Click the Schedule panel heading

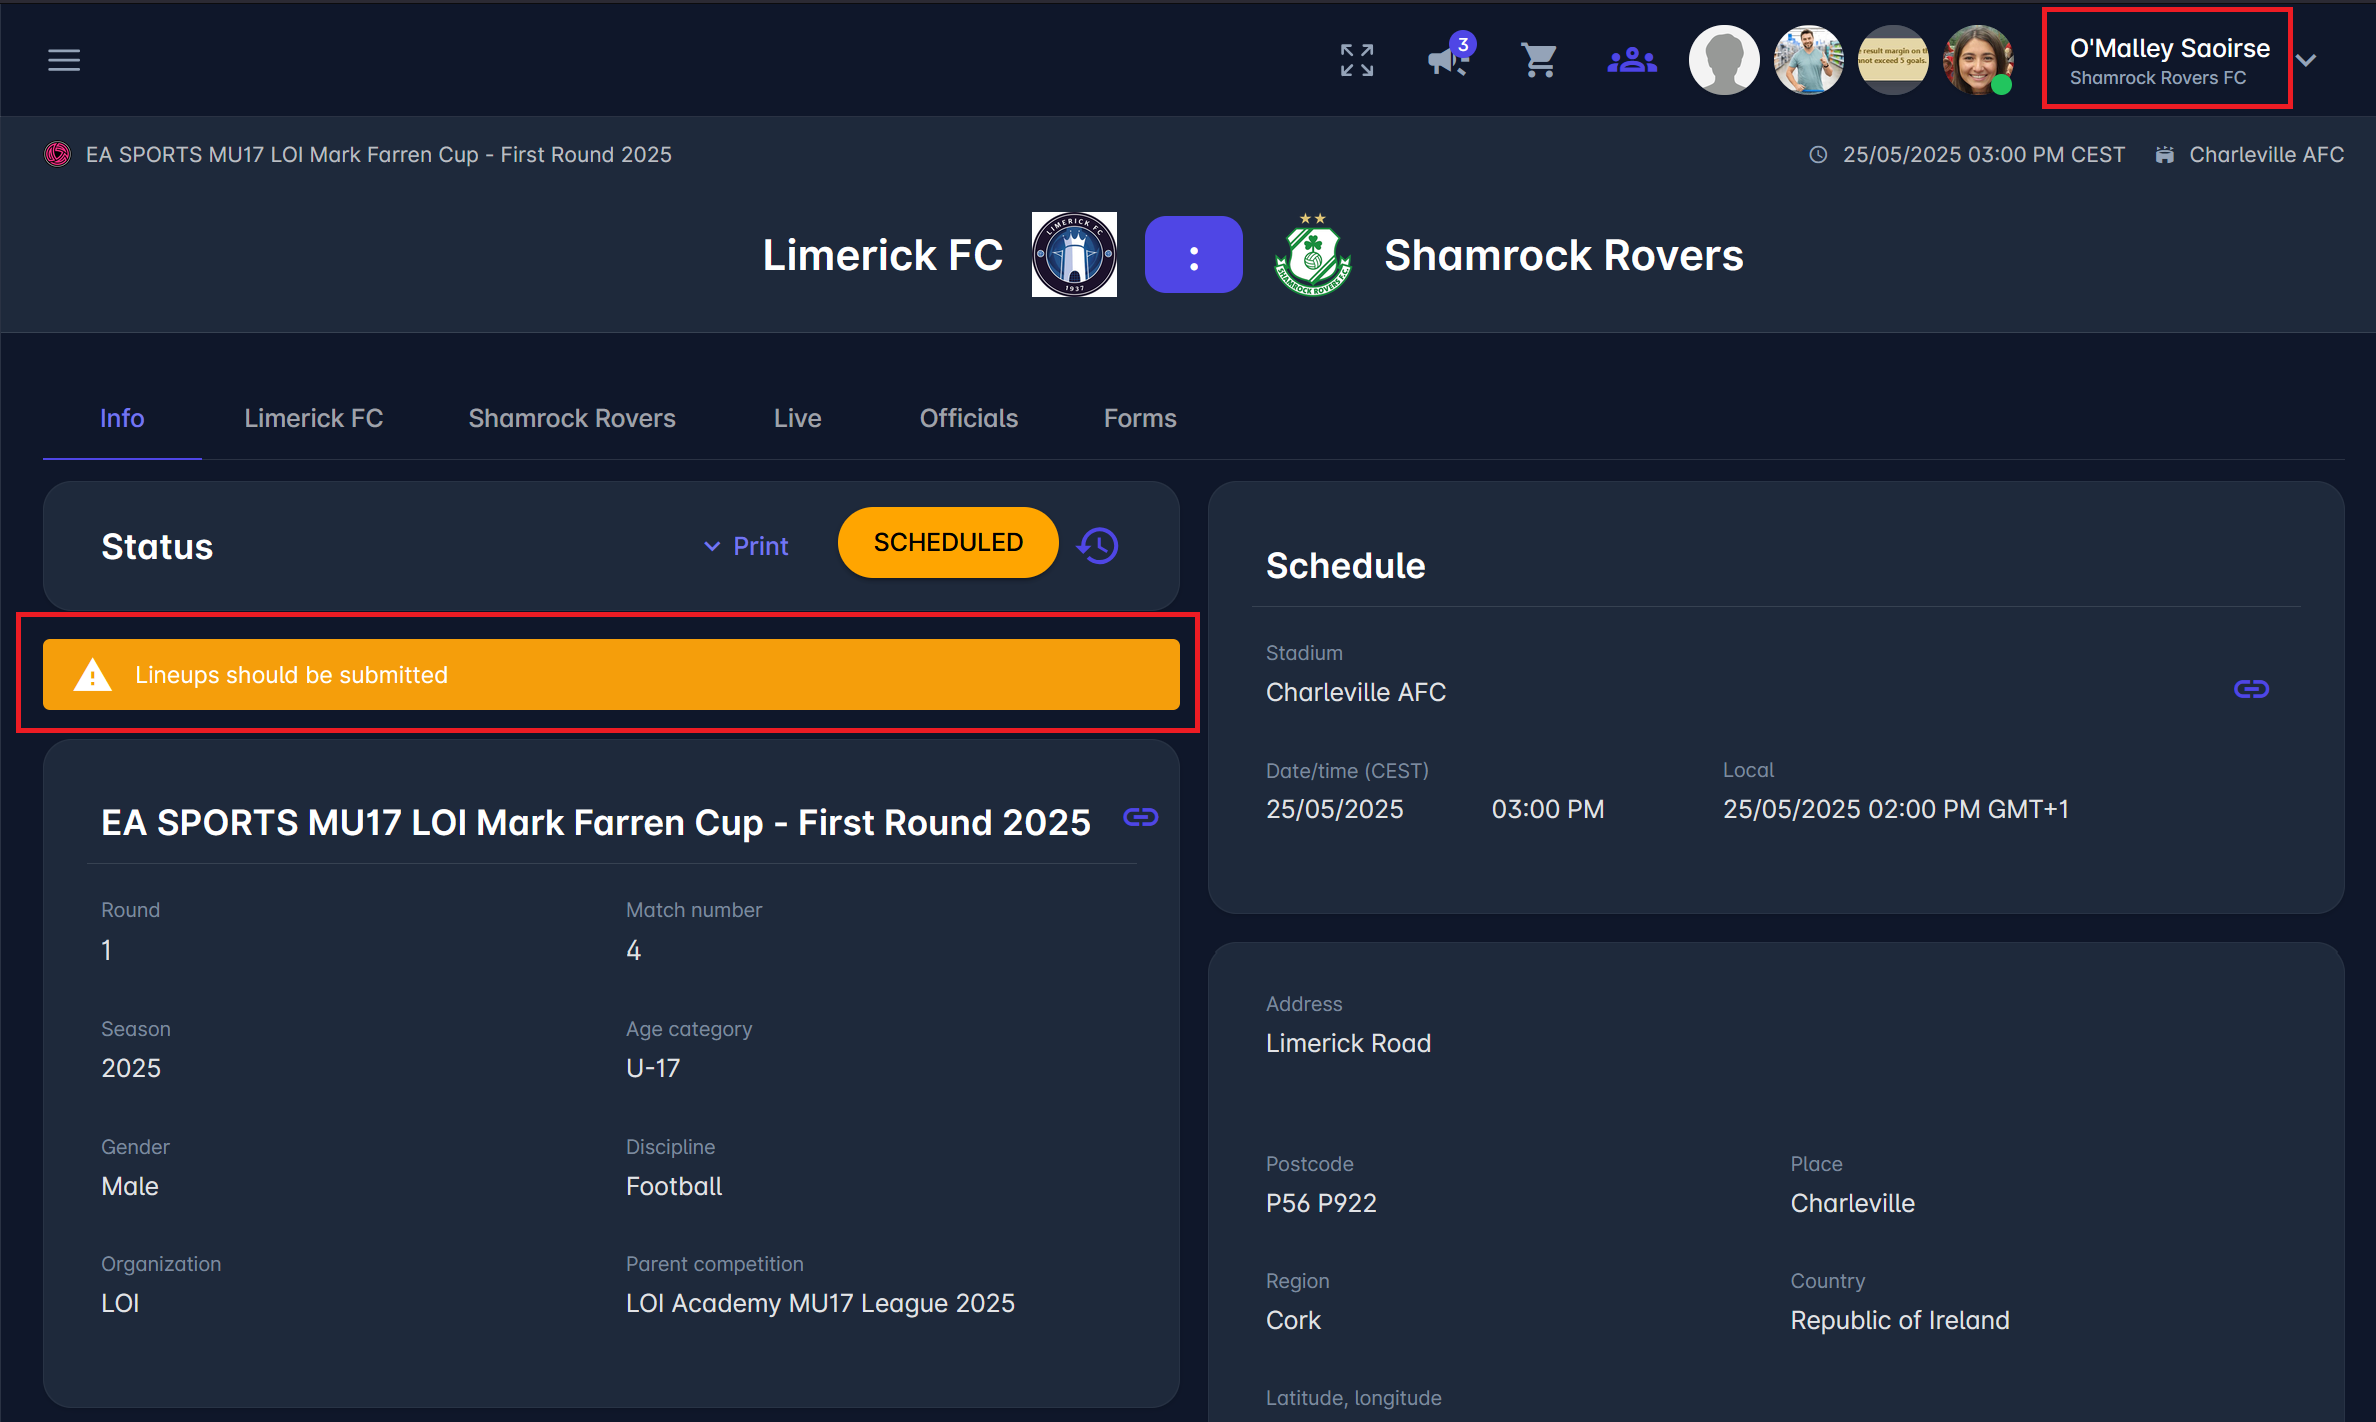[1345, 566]
